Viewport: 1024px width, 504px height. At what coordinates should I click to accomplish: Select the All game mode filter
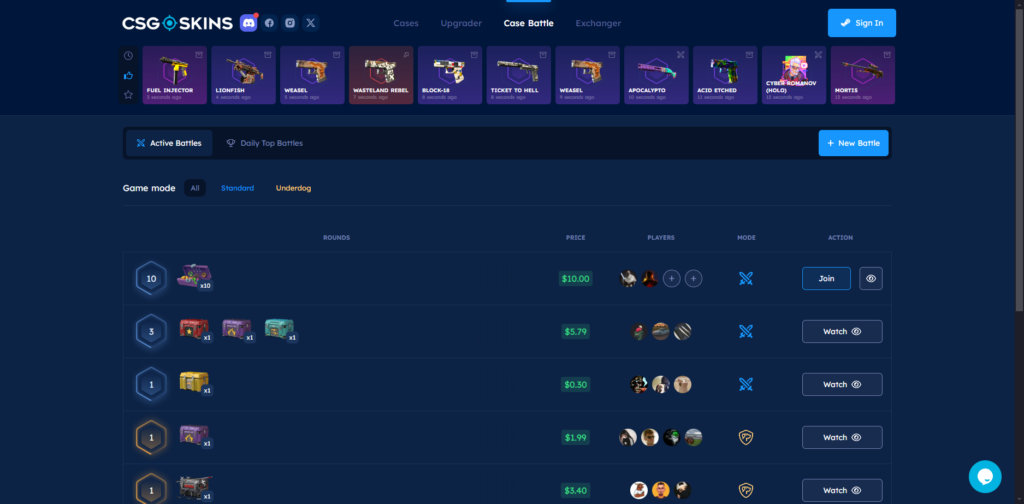pos(195,188)
